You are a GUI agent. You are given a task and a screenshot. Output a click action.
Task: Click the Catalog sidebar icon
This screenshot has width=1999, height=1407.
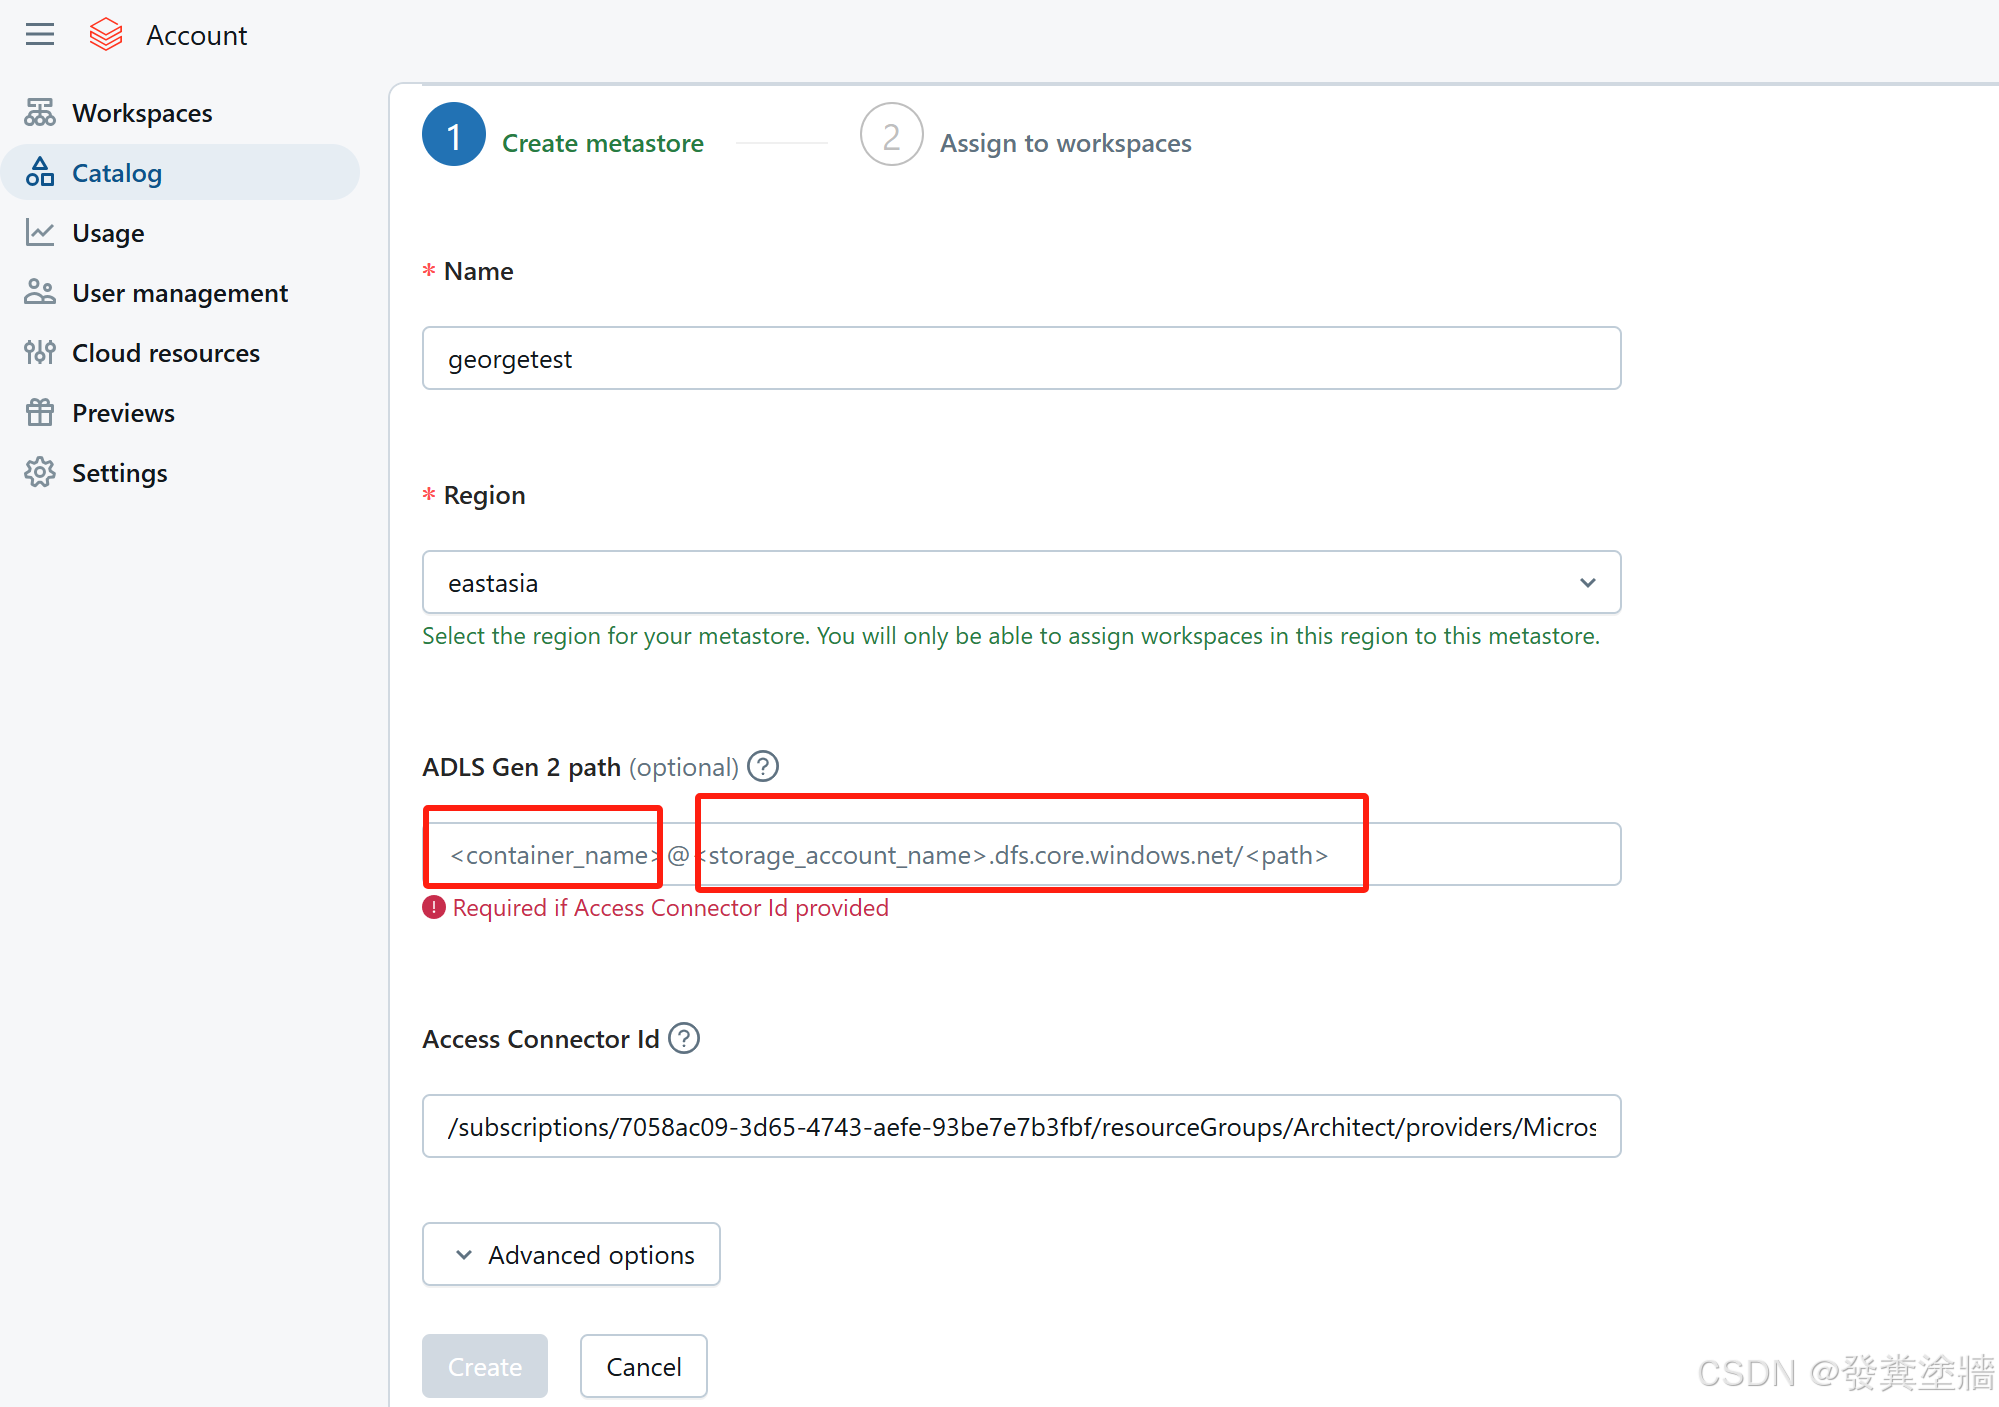click(x=40, y=172)
